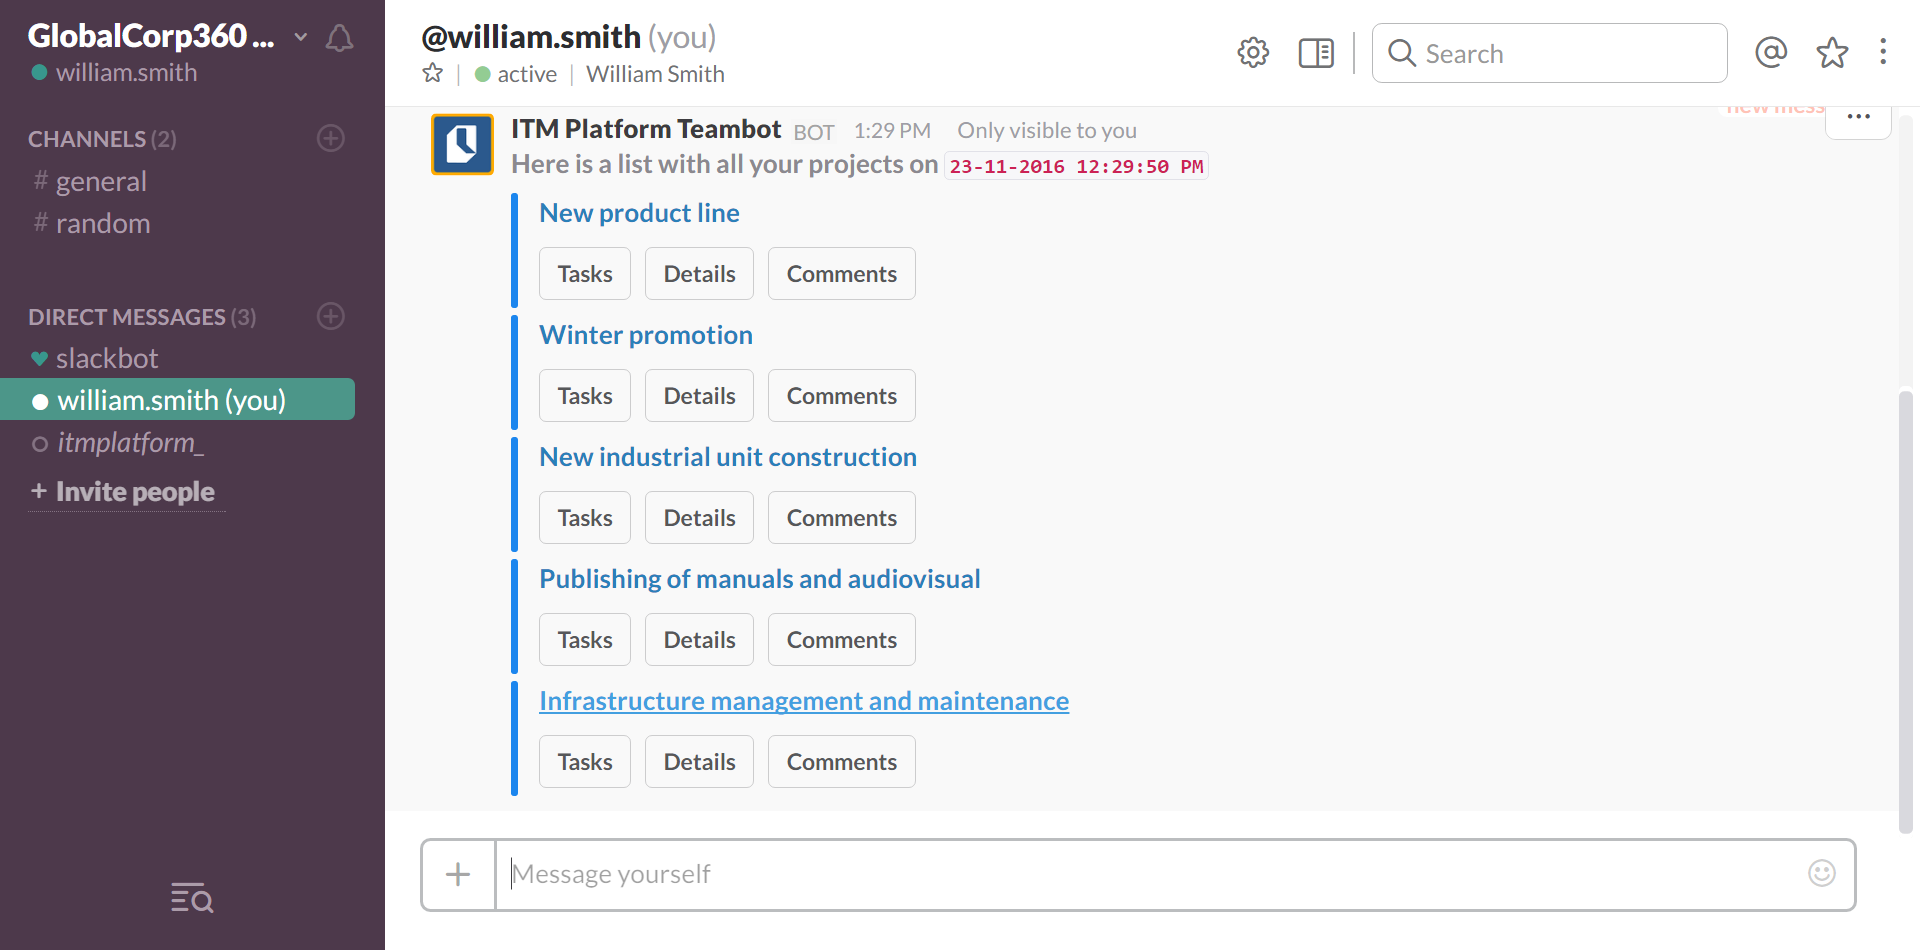Toggle the right details pane icon
This screenshot has height=950, width=1920.
coord(1315,52)
